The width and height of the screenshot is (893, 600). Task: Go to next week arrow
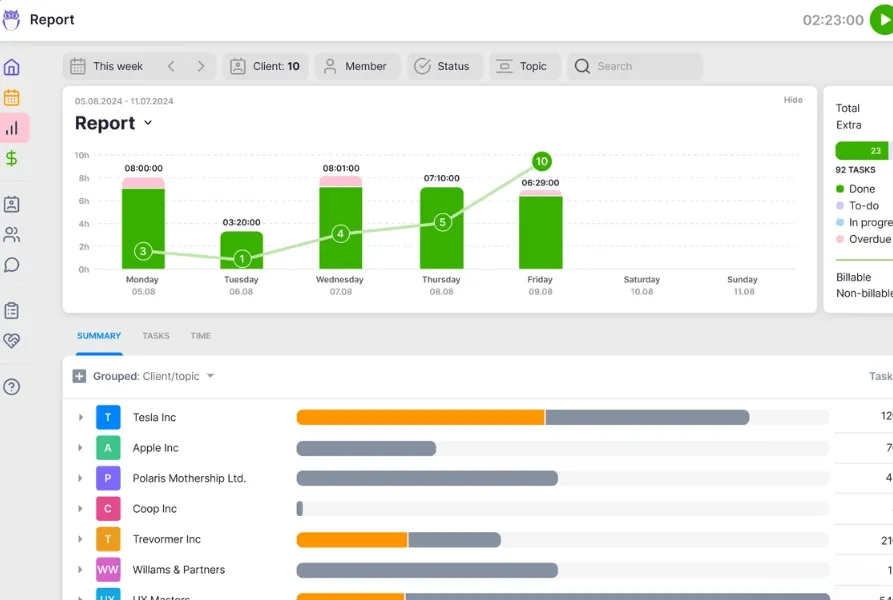(200, 66)
